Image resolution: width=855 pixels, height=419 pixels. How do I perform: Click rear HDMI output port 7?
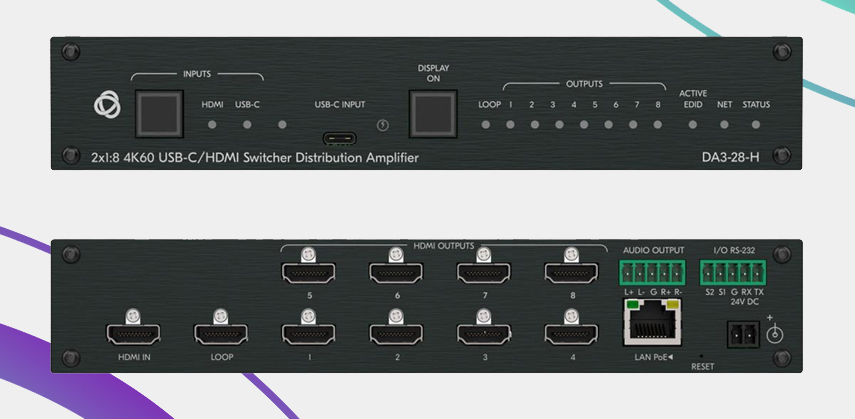(484, 273)
